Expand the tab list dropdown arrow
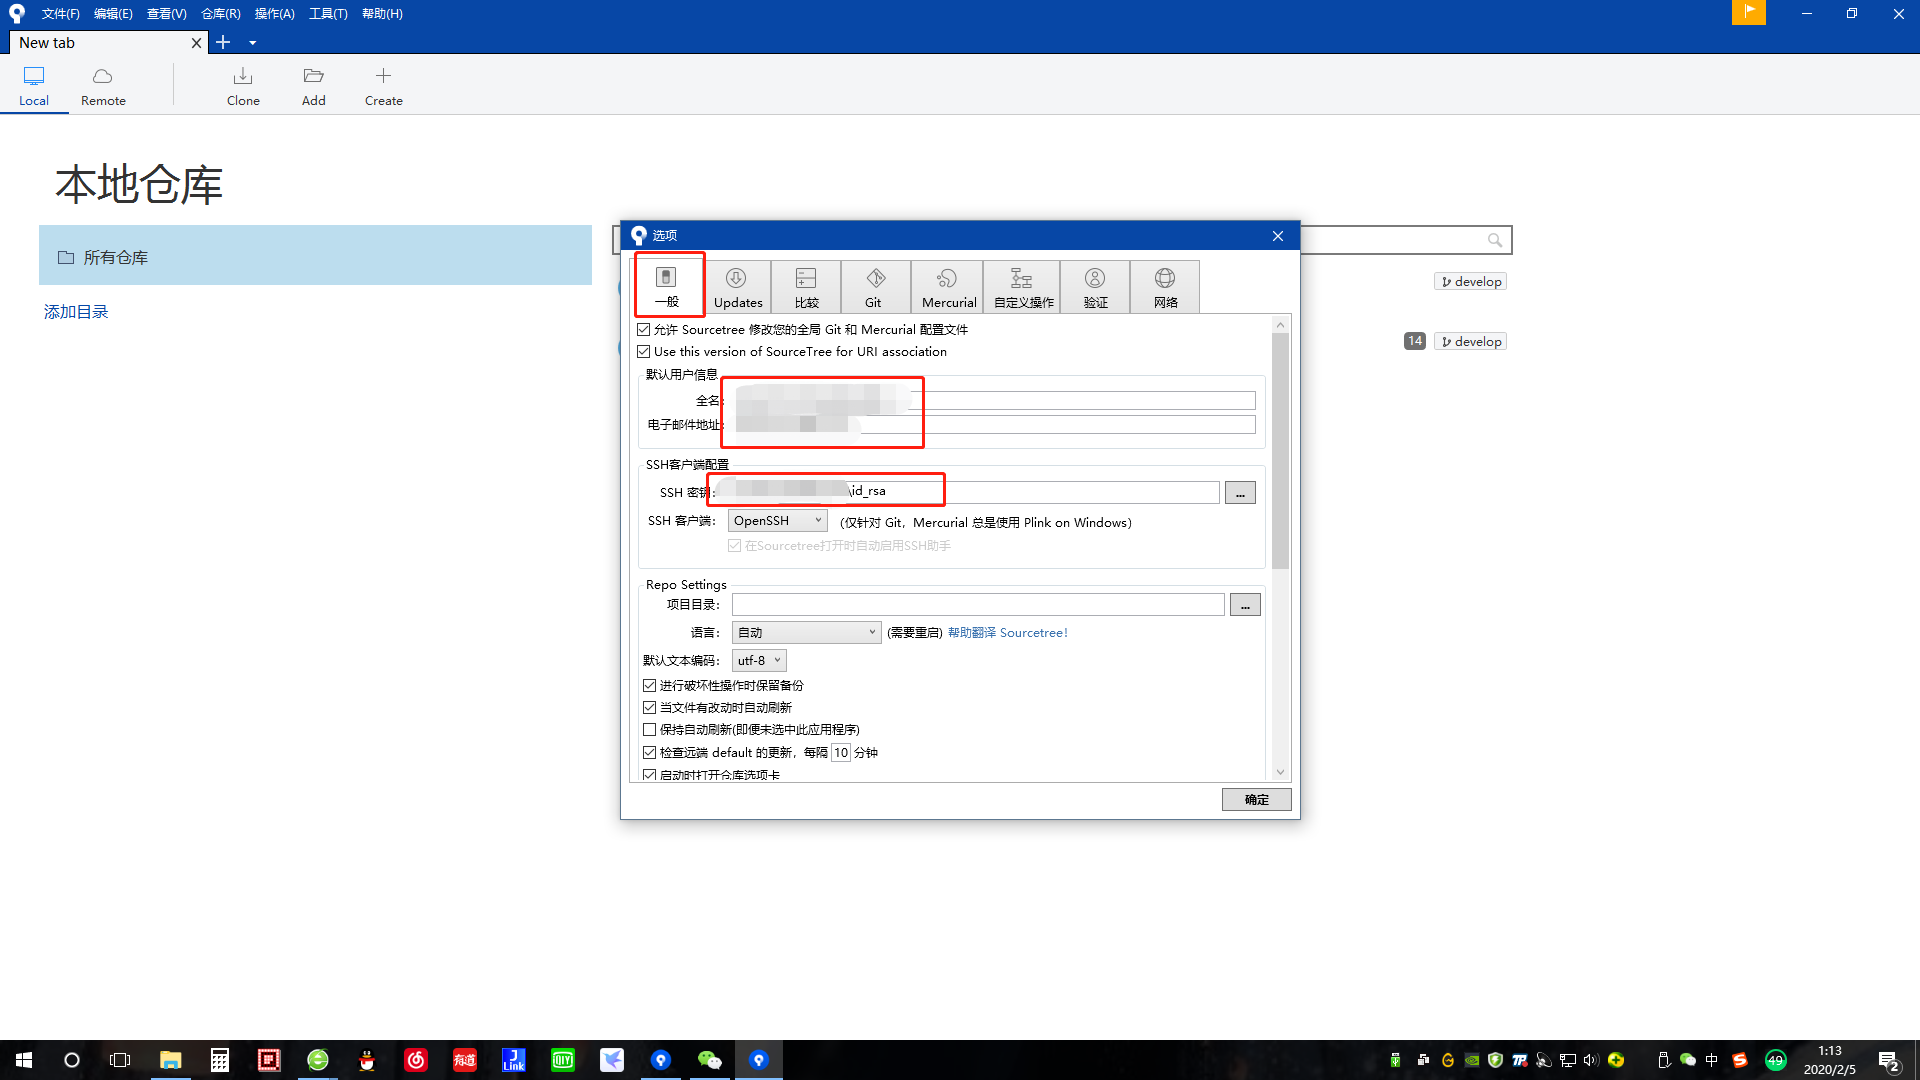Viewport: 1920px width, 1080px height. tap(252, 43)
